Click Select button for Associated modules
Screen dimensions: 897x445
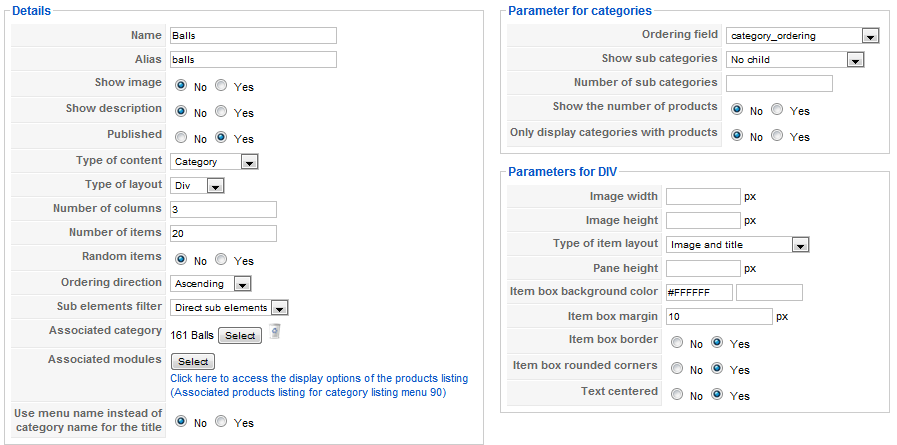coord(193,361)
